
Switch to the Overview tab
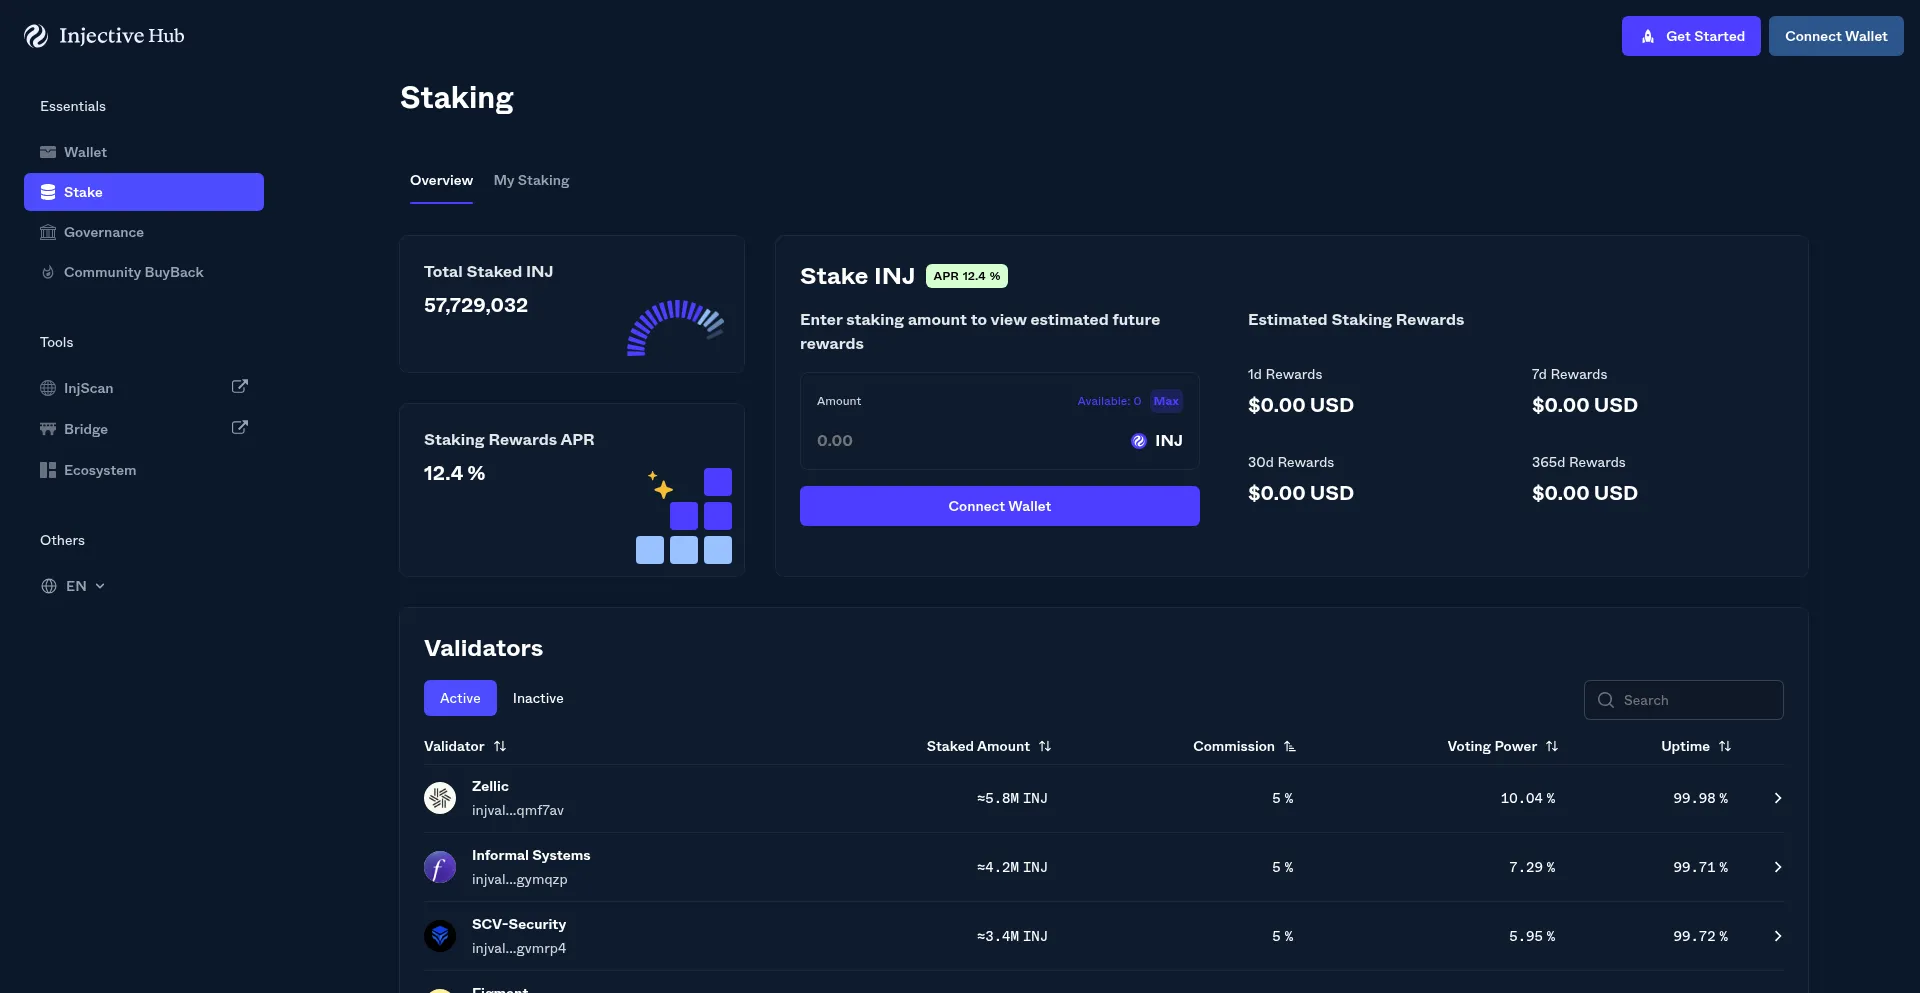[x=441, y=181]
